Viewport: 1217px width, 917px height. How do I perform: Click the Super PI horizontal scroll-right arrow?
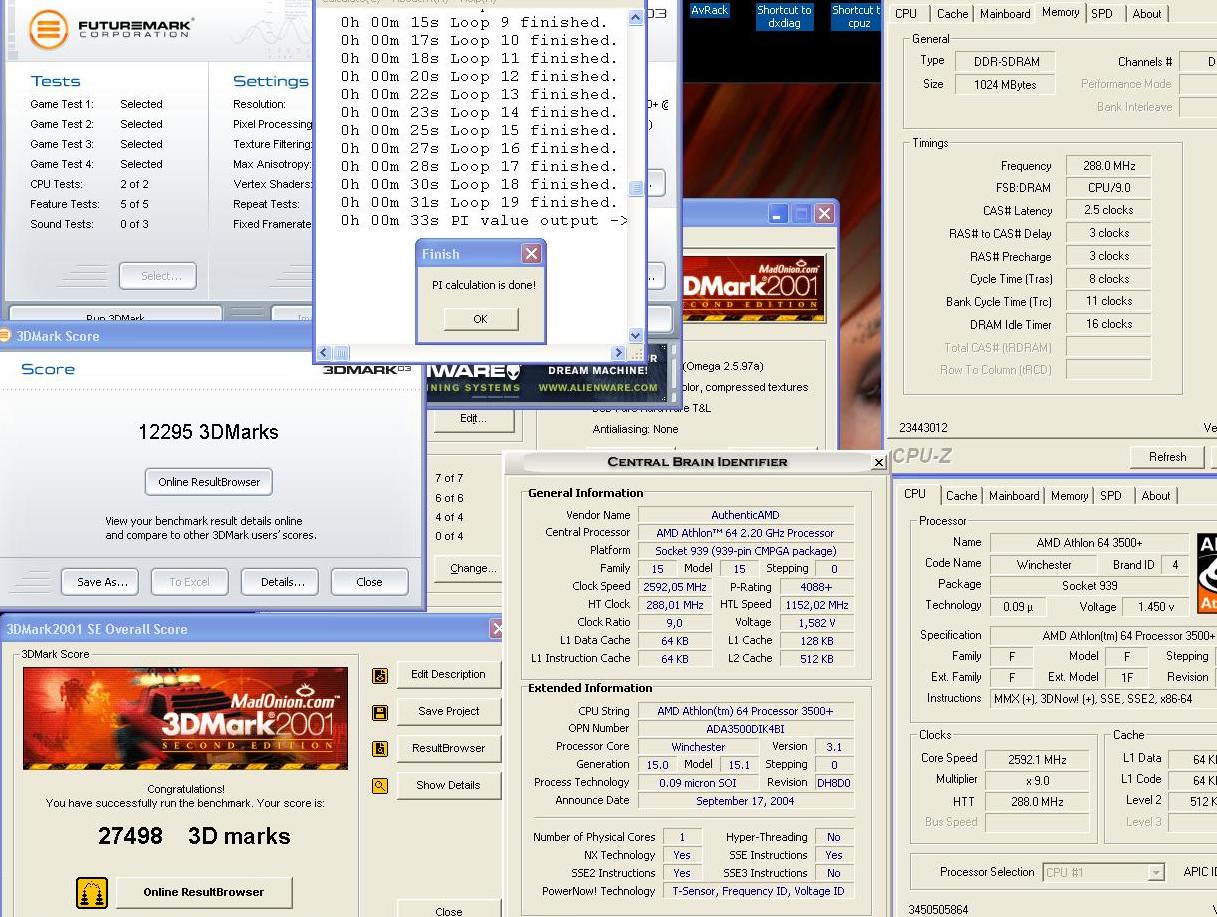[618, 353]
